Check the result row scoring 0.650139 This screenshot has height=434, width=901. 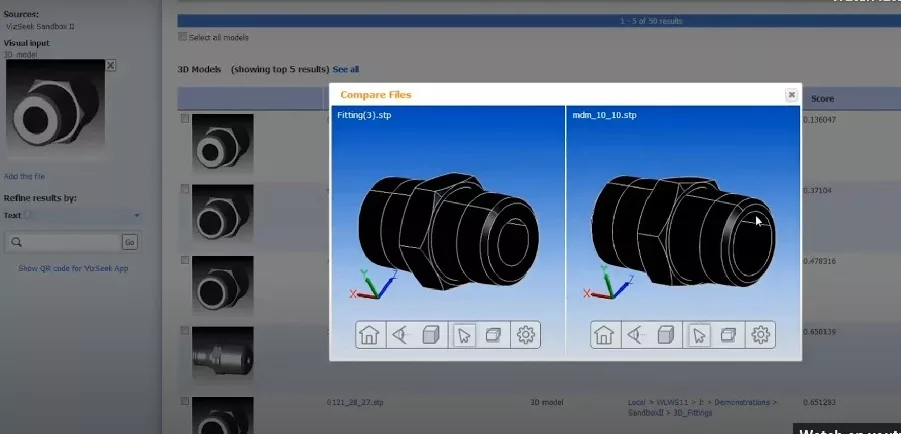pos(185,331)
